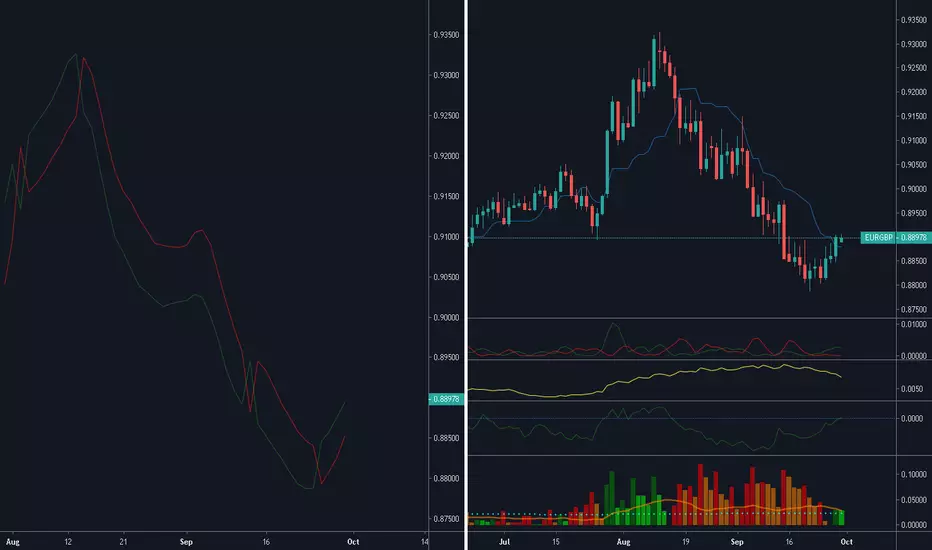Image resolution: width=932 pixels, height=550 pixels.
Task: Select 0.88500 on the left chart price axis
Action: [x=446, y=438]
